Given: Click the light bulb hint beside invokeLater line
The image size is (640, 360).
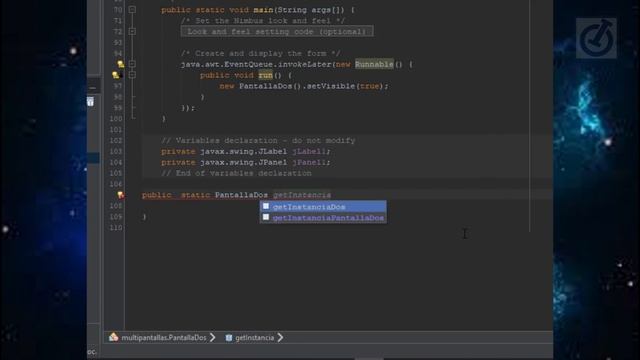Looking at the screenshot, I should pos(121,64).
